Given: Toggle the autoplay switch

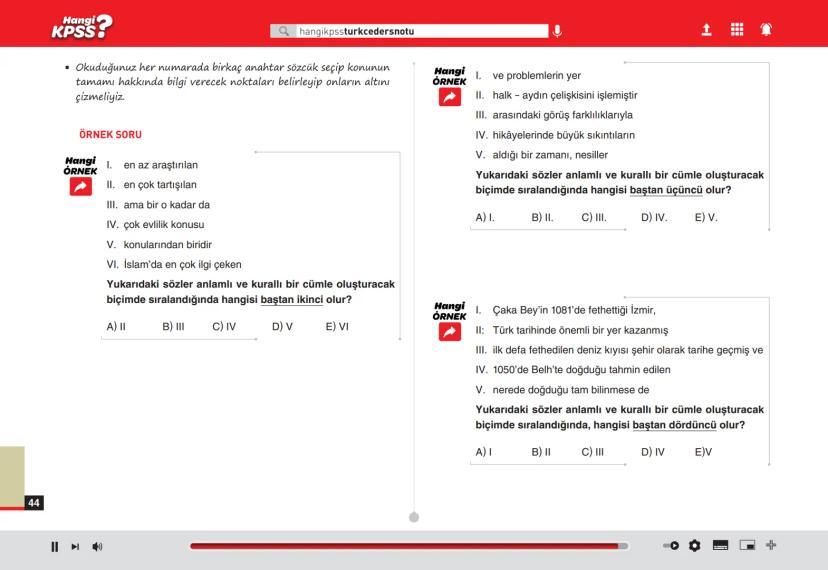Looking at the screenshot, I should 670,546.
